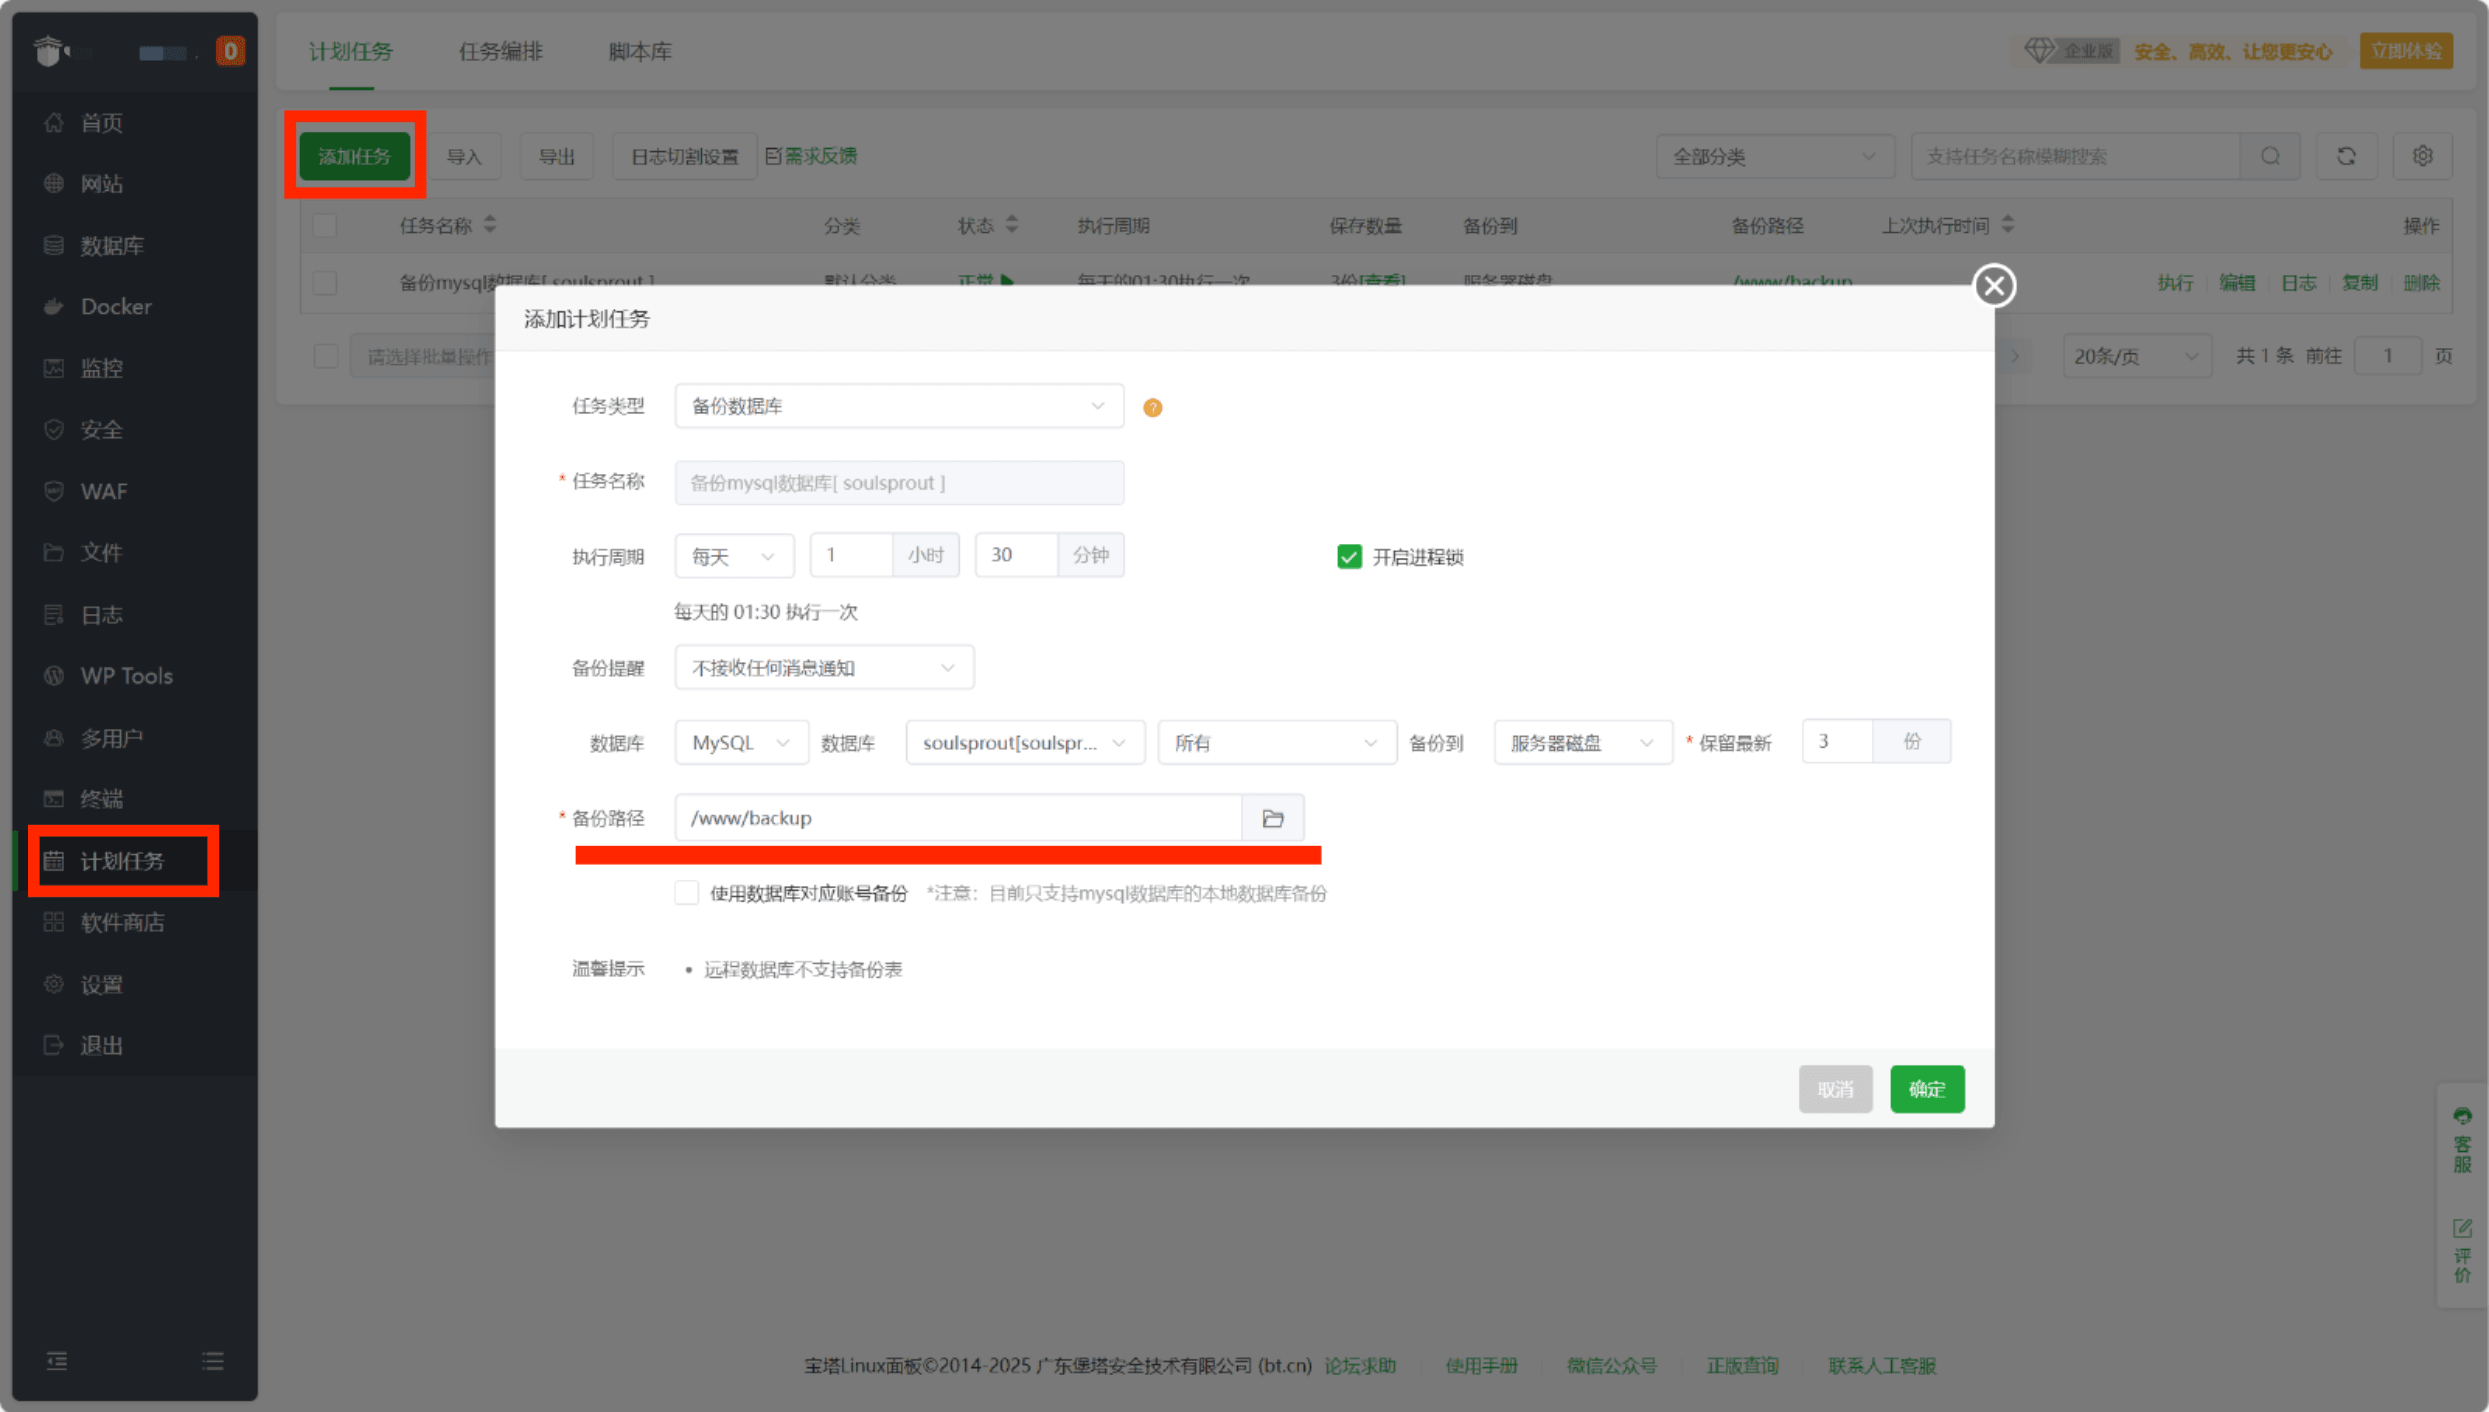Enable 使用数据库对应账号备份 checkbox
2489x1412 pixels.
[x=686, y=893]
